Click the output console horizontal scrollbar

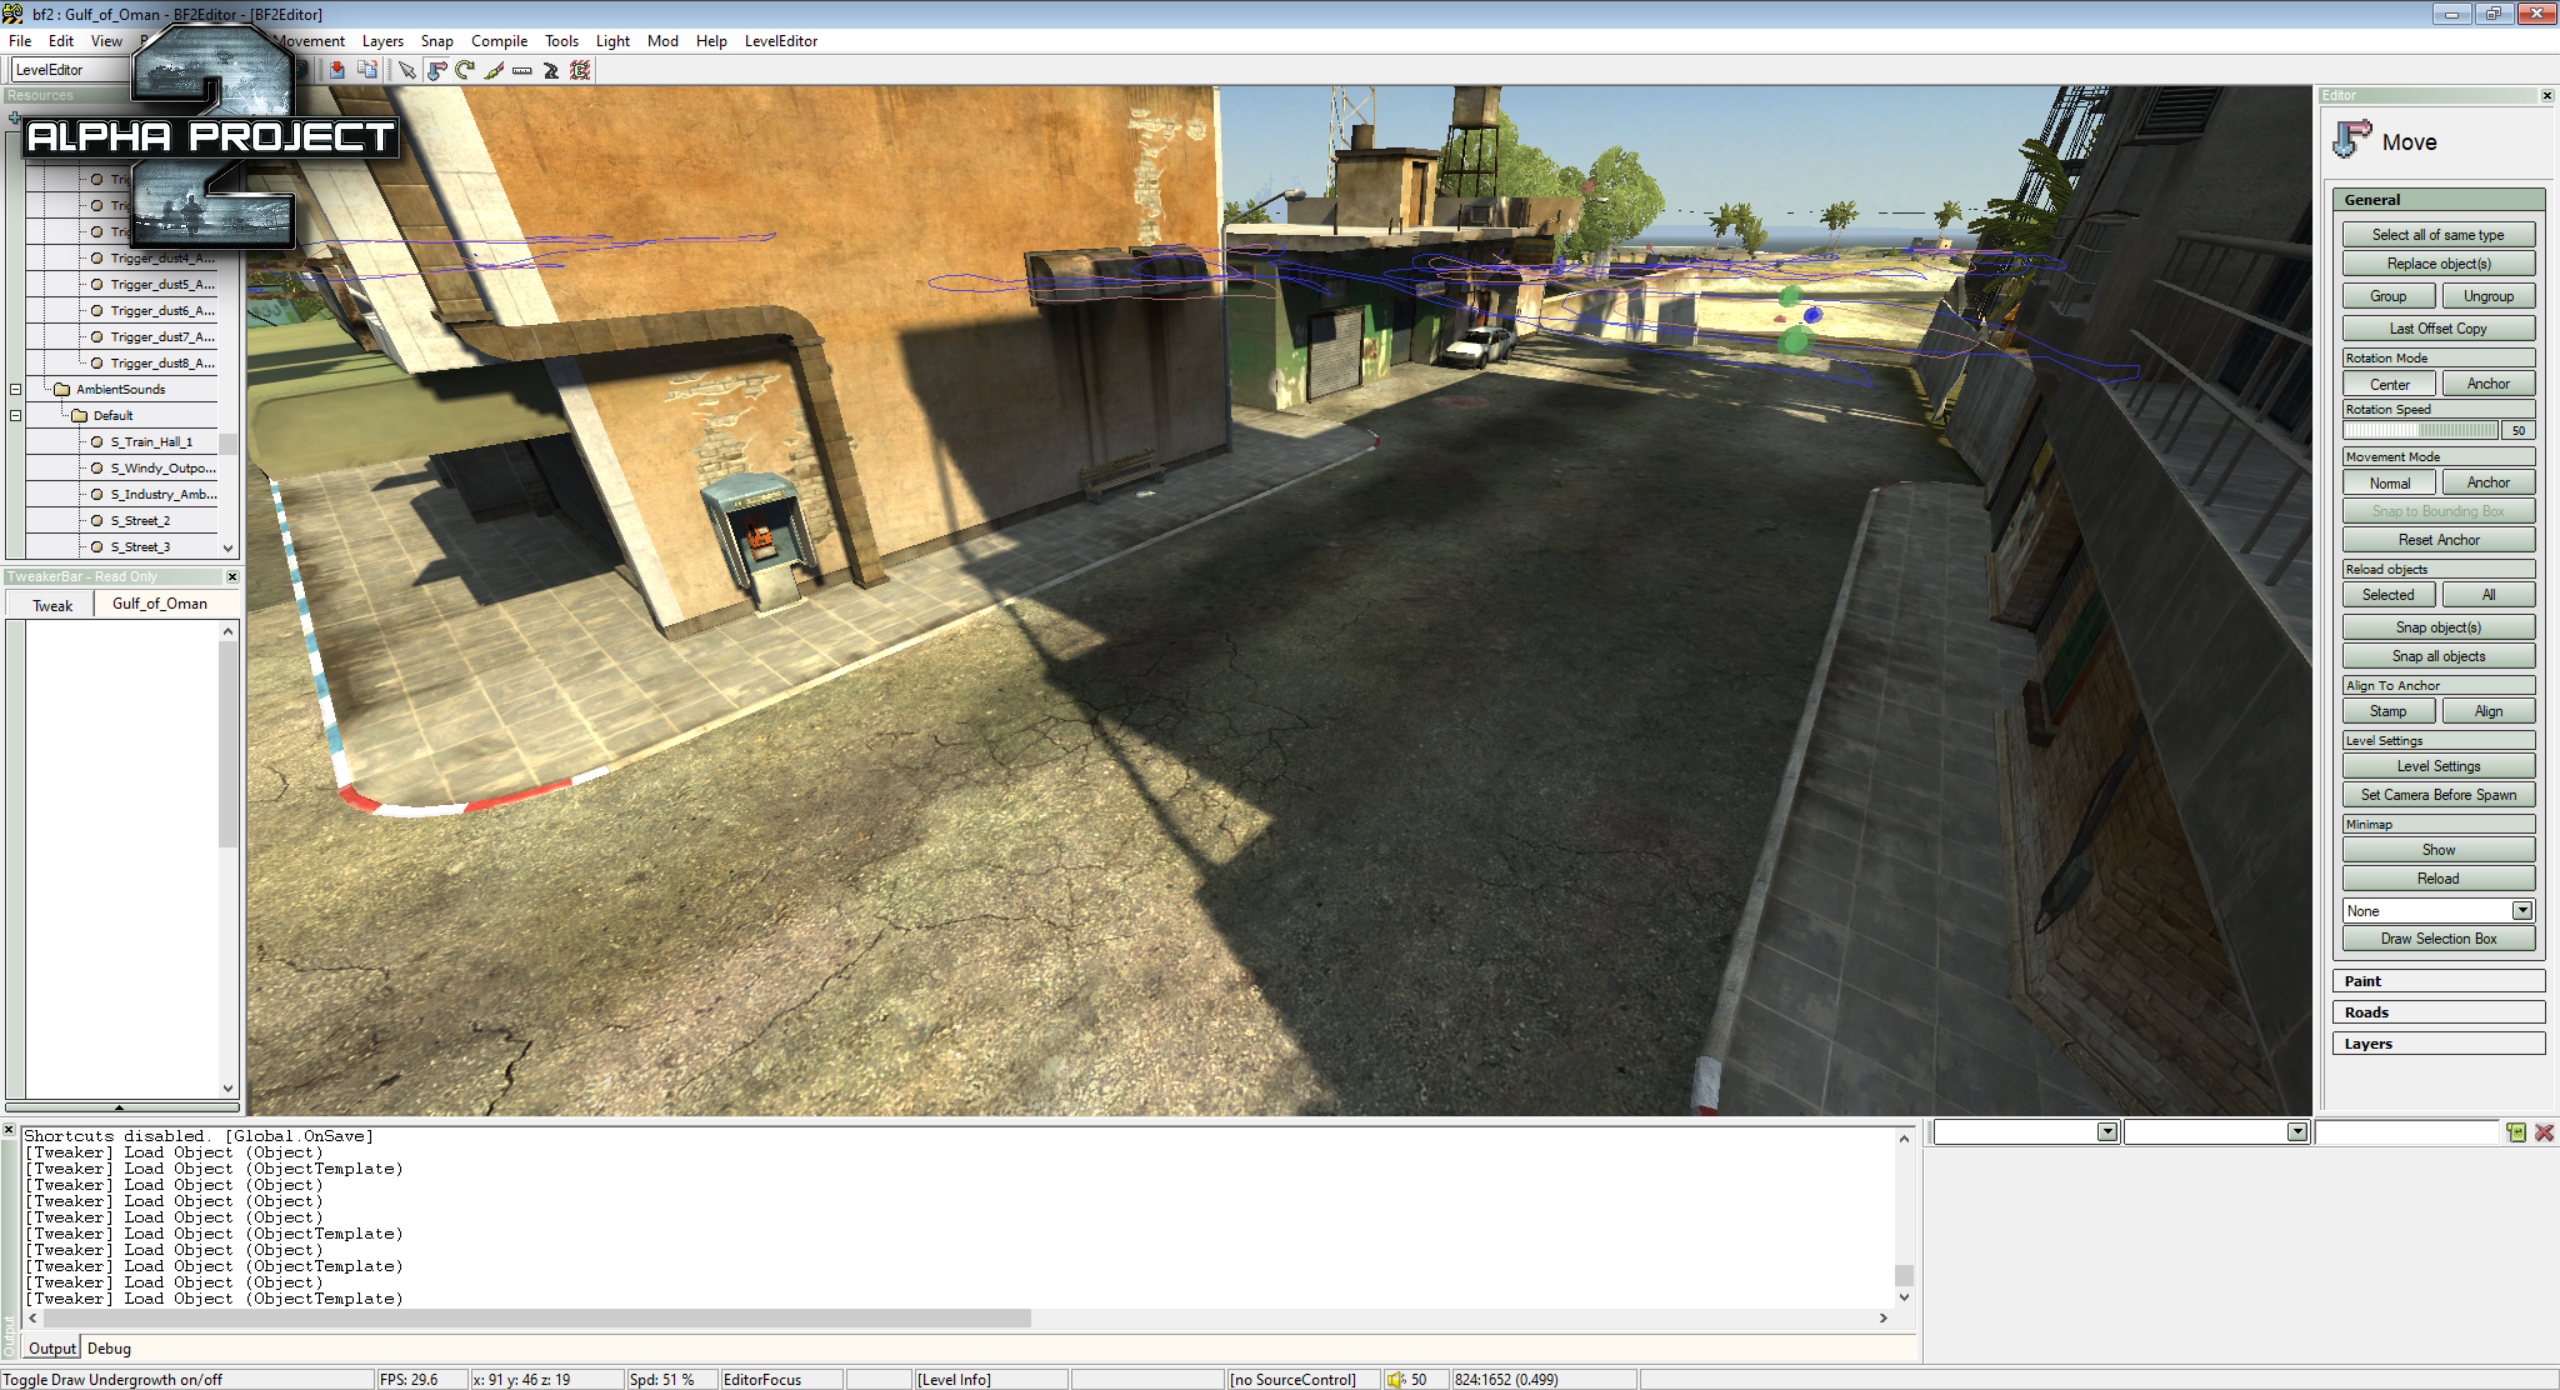(958, 1318)
